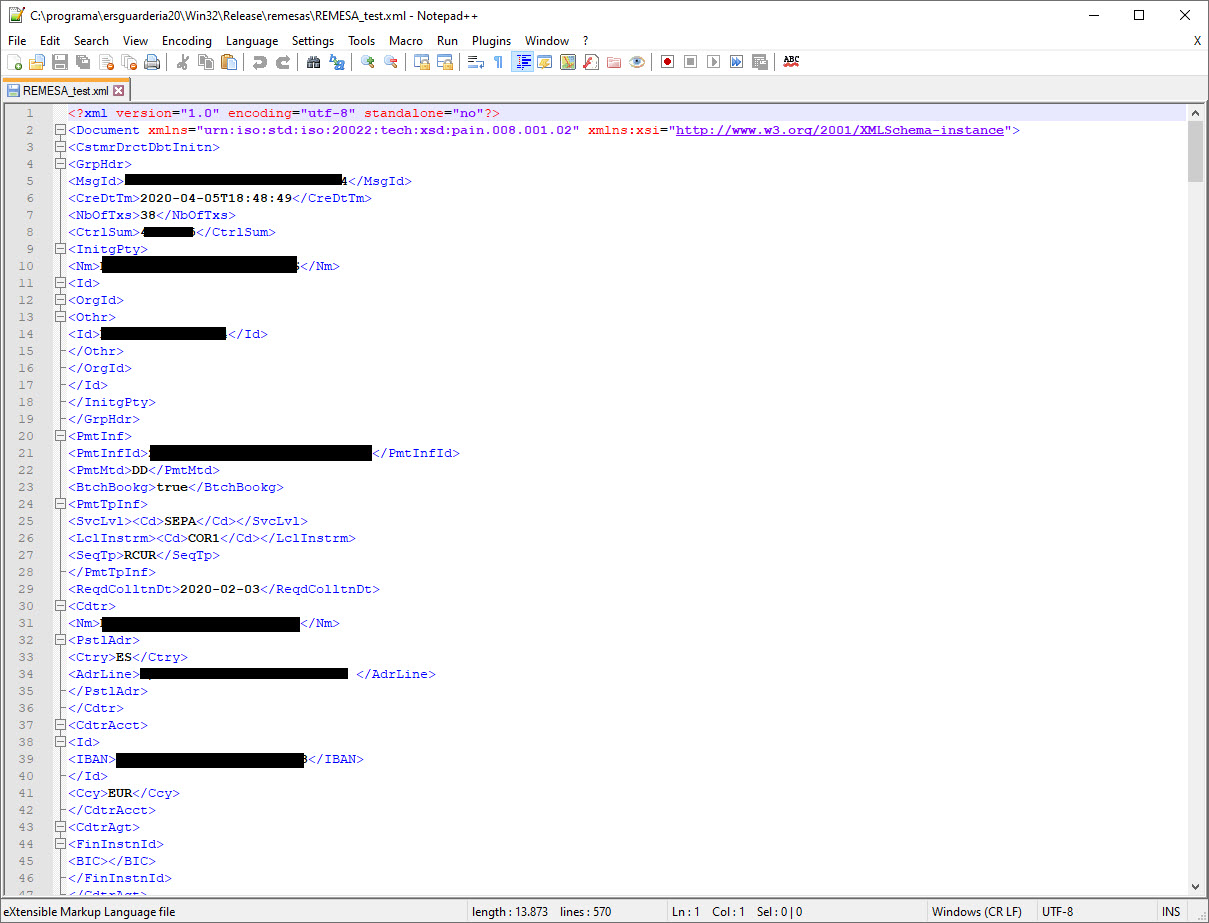Start macro recording with the red dot
The image size is (1209, 923).
pos(667,62)
